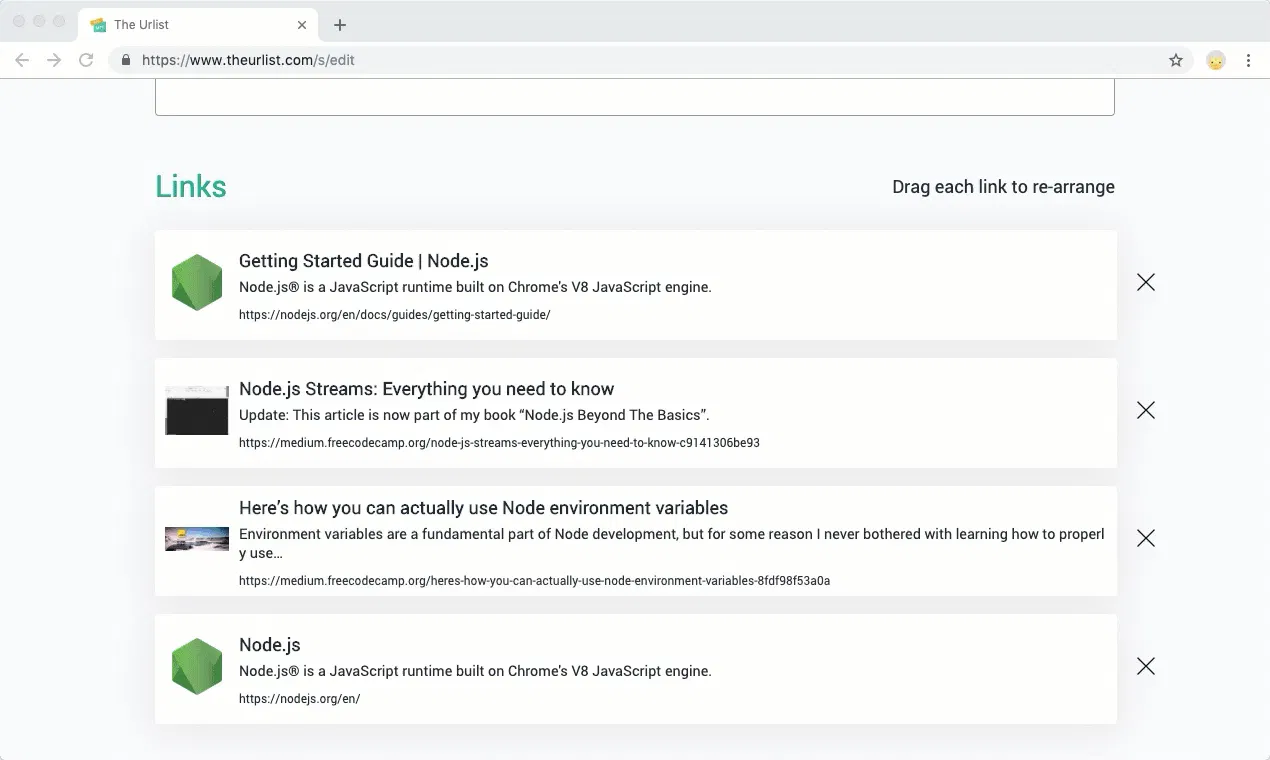The width and height of the screenshot is (1270, 760).
Task: Click the Urlist favicon in tab
Action: coord(98,25)
